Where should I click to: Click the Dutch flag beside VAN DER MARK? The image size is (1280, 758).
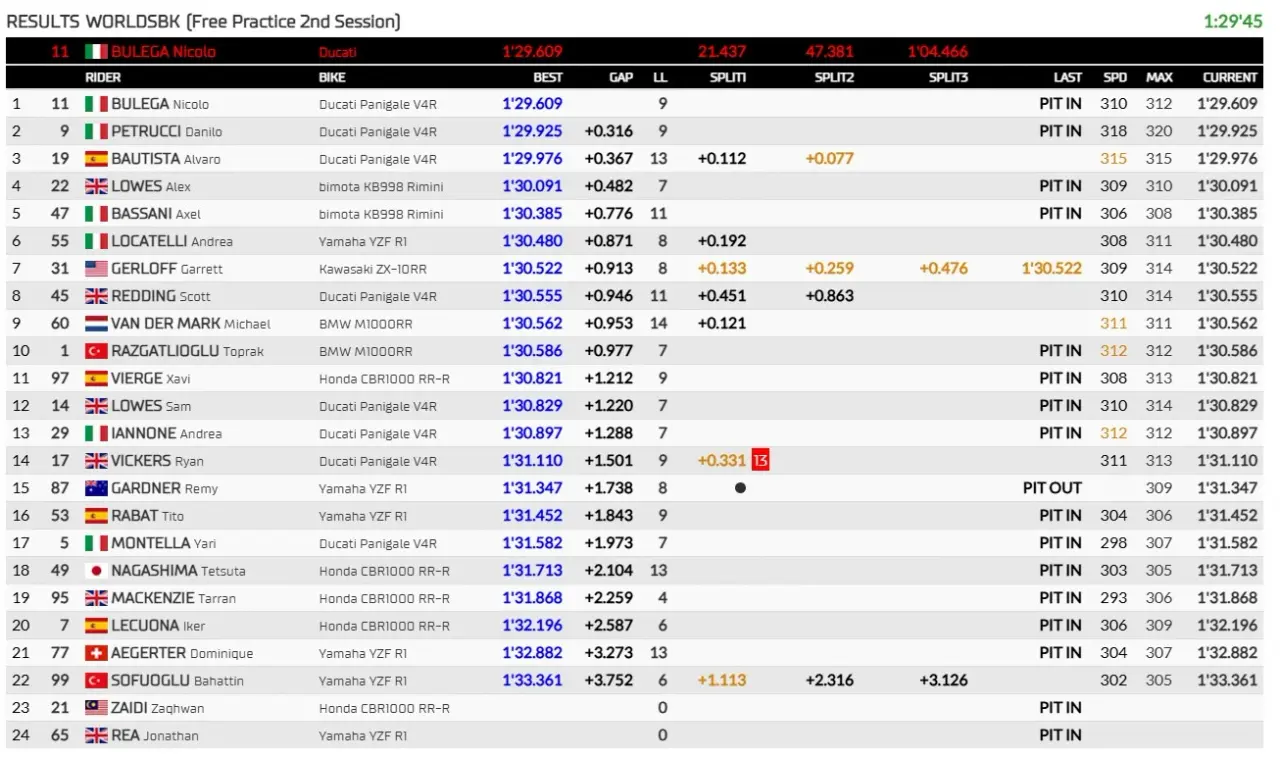tap(96, 324)
